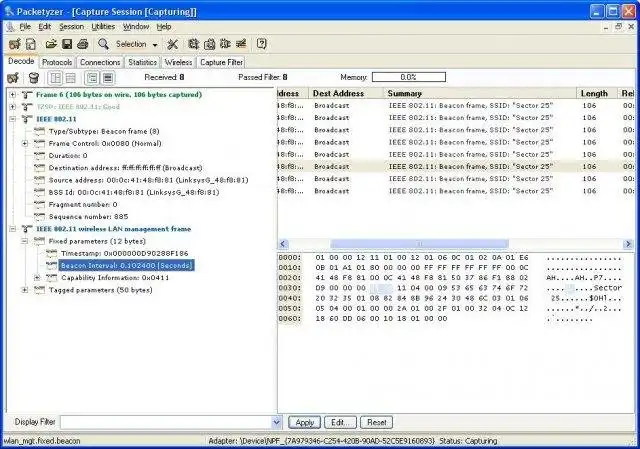
Task: Click the Memory usage progress bar
Action: pyautogui.click(x=409, y=77)
